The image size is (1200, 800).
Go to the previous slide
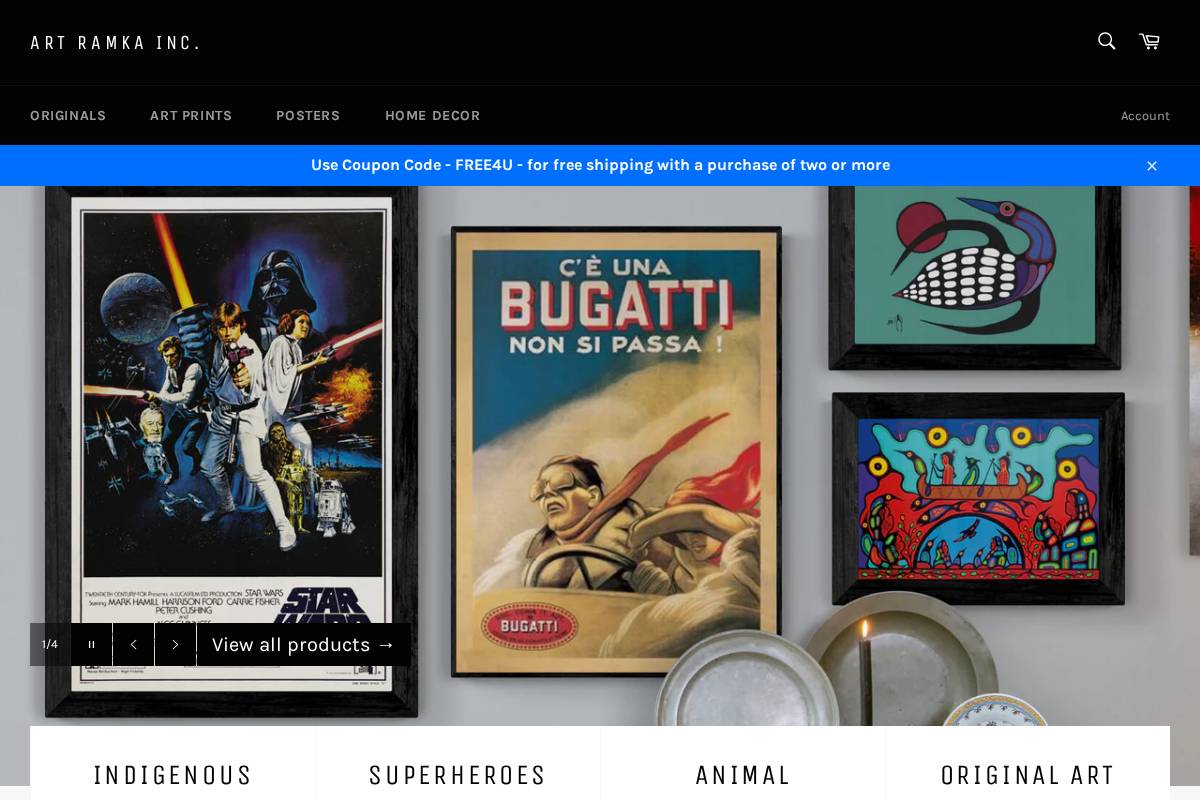pyautogui.click(x=133, y=644)
